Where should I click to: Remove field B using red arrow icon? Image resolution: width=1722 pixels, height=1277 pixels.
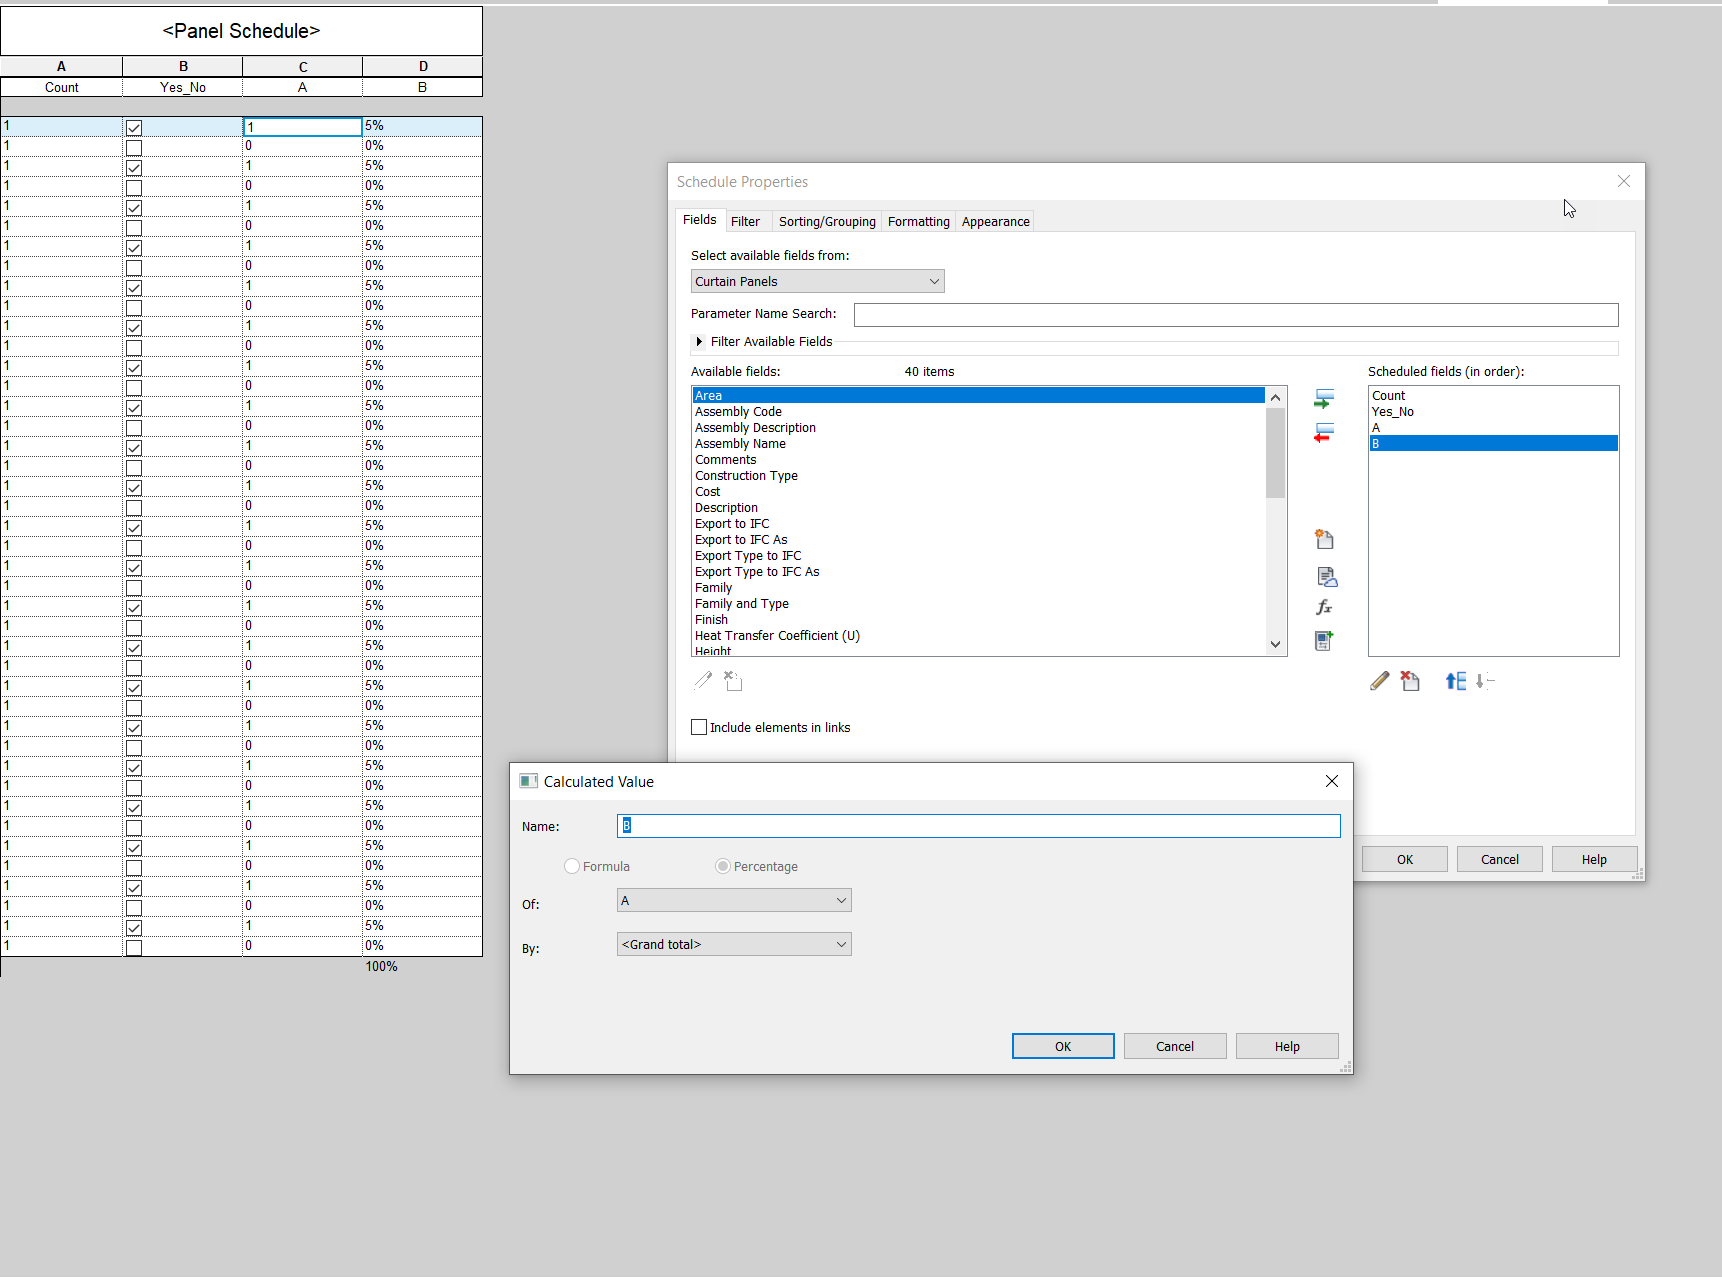tap(1324, 433)
